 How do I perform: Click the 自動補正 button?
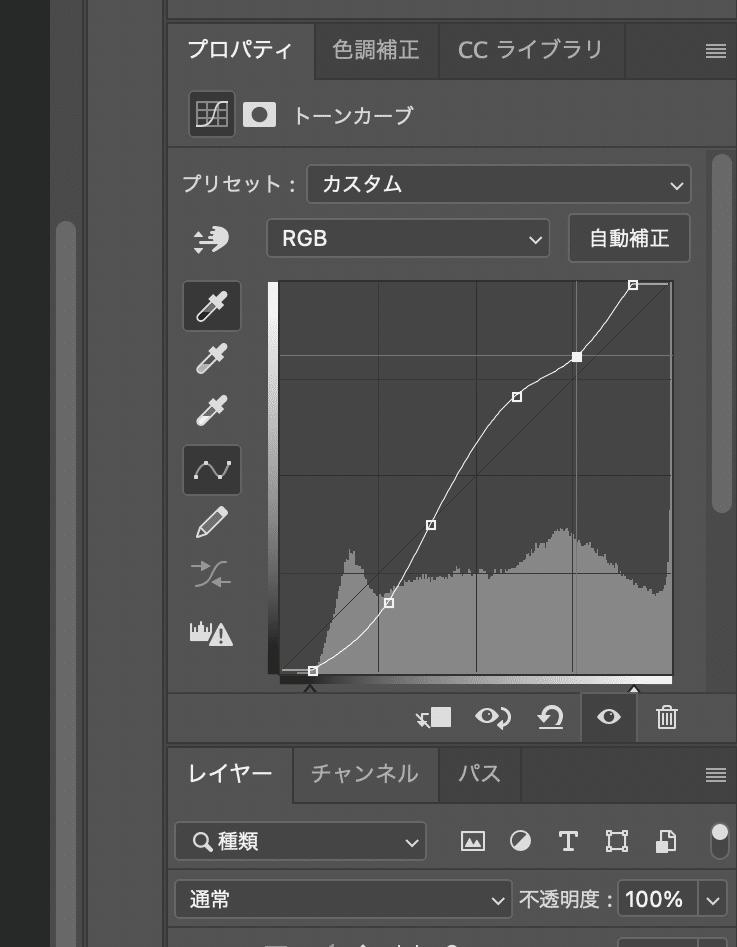(629, 238)
